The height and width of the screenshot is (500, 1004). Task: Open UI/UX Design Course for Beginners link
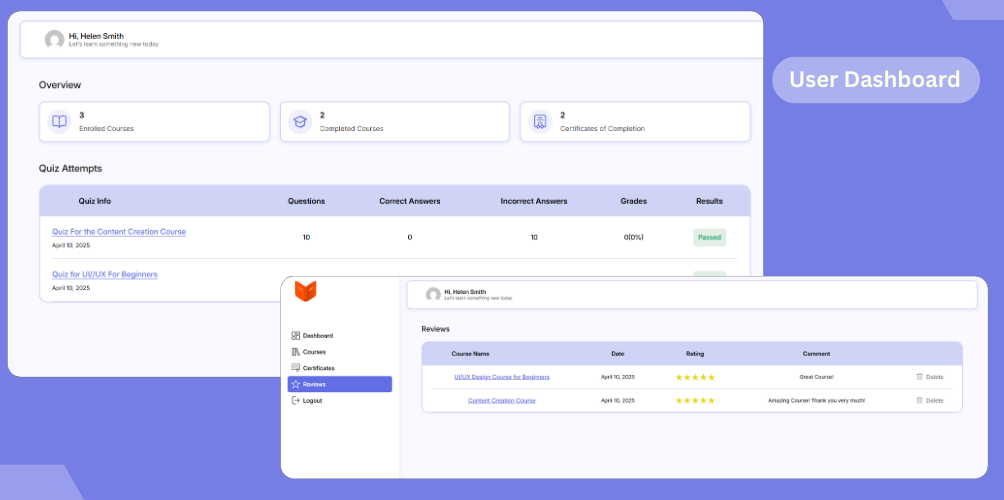click(502, 377)
